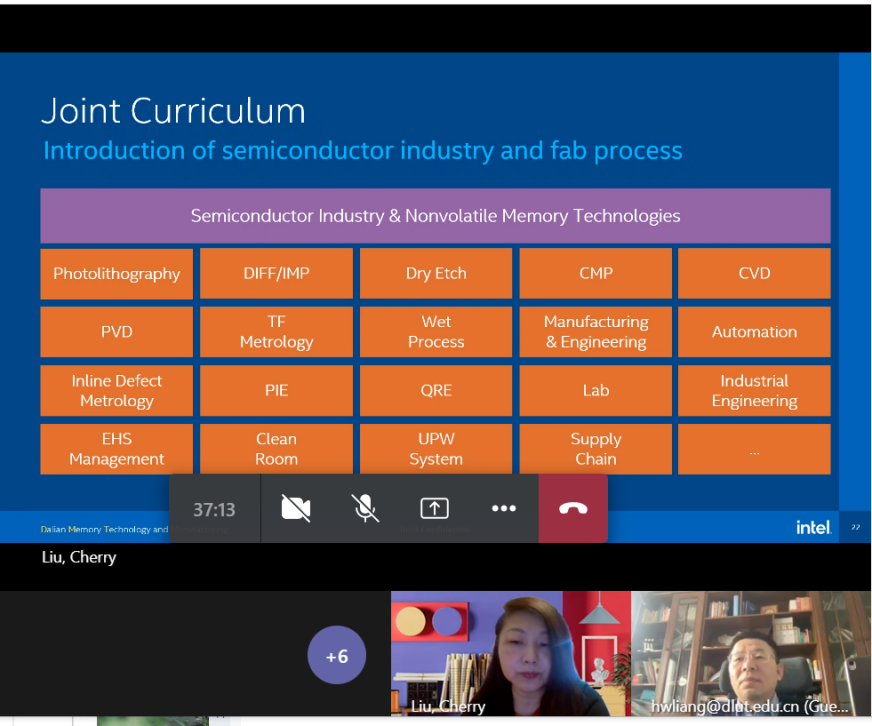Click the Automation tile

[754, 332]
